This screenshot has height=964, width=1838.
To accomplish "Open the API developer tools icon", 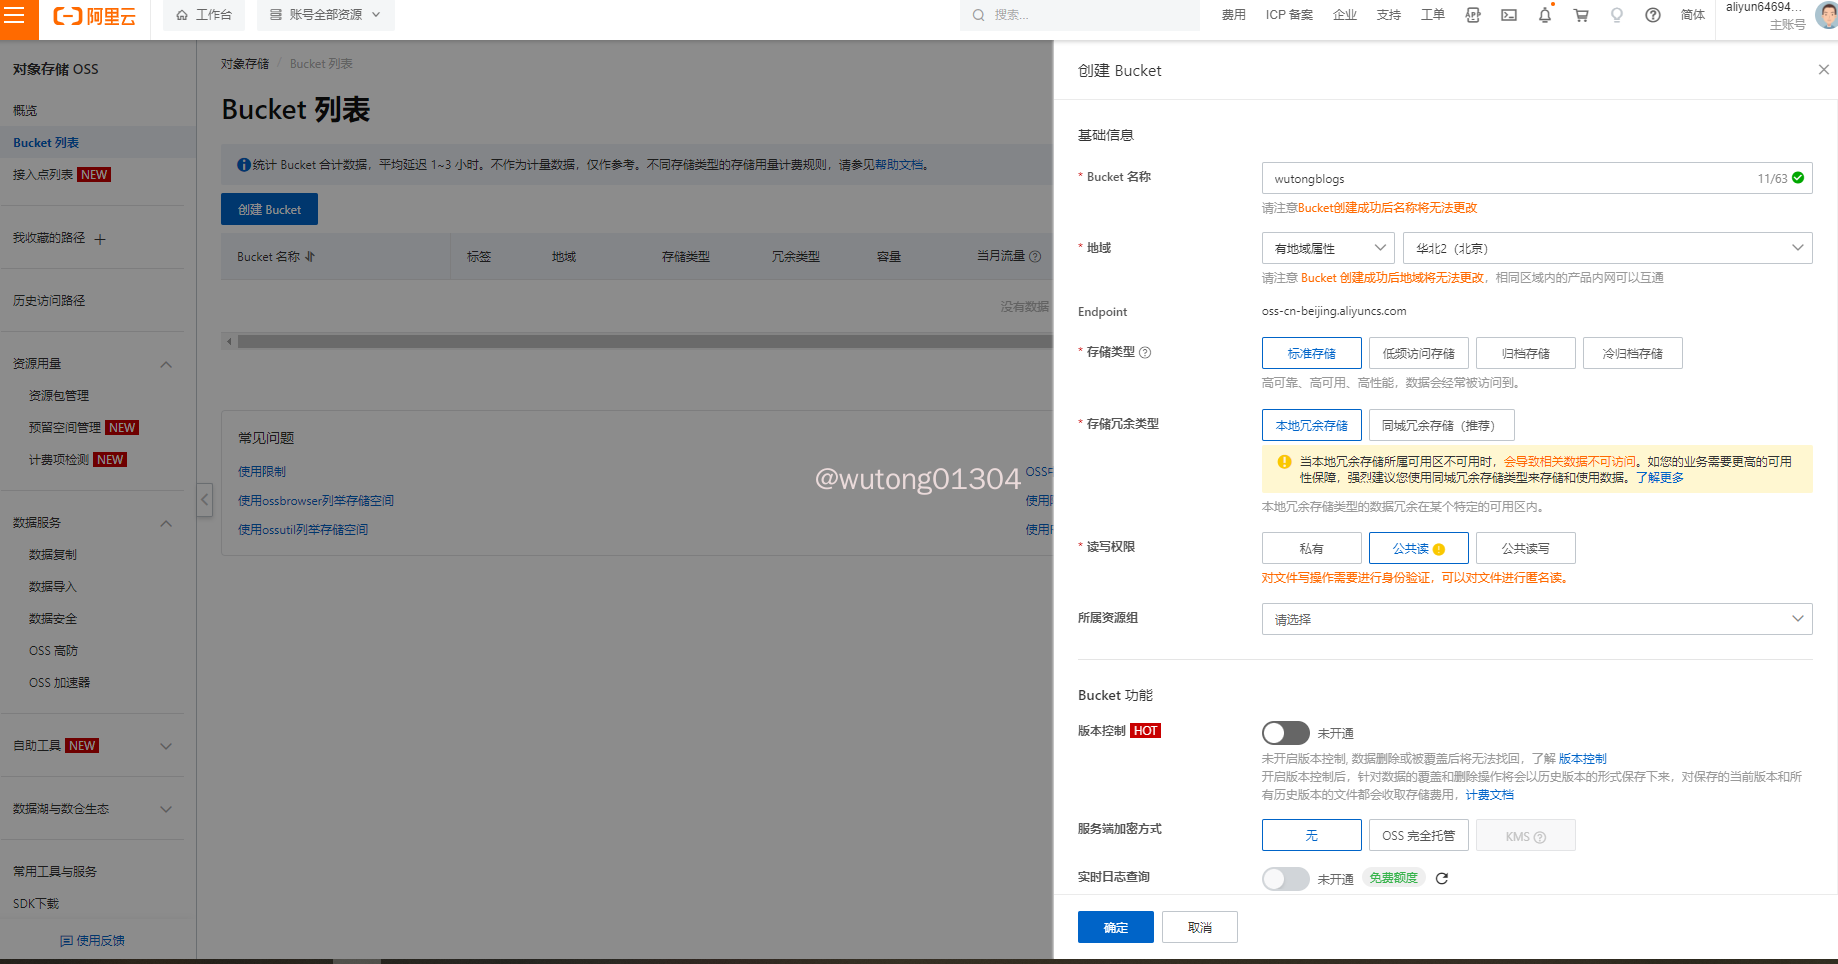I will (x=1473, y=15).
